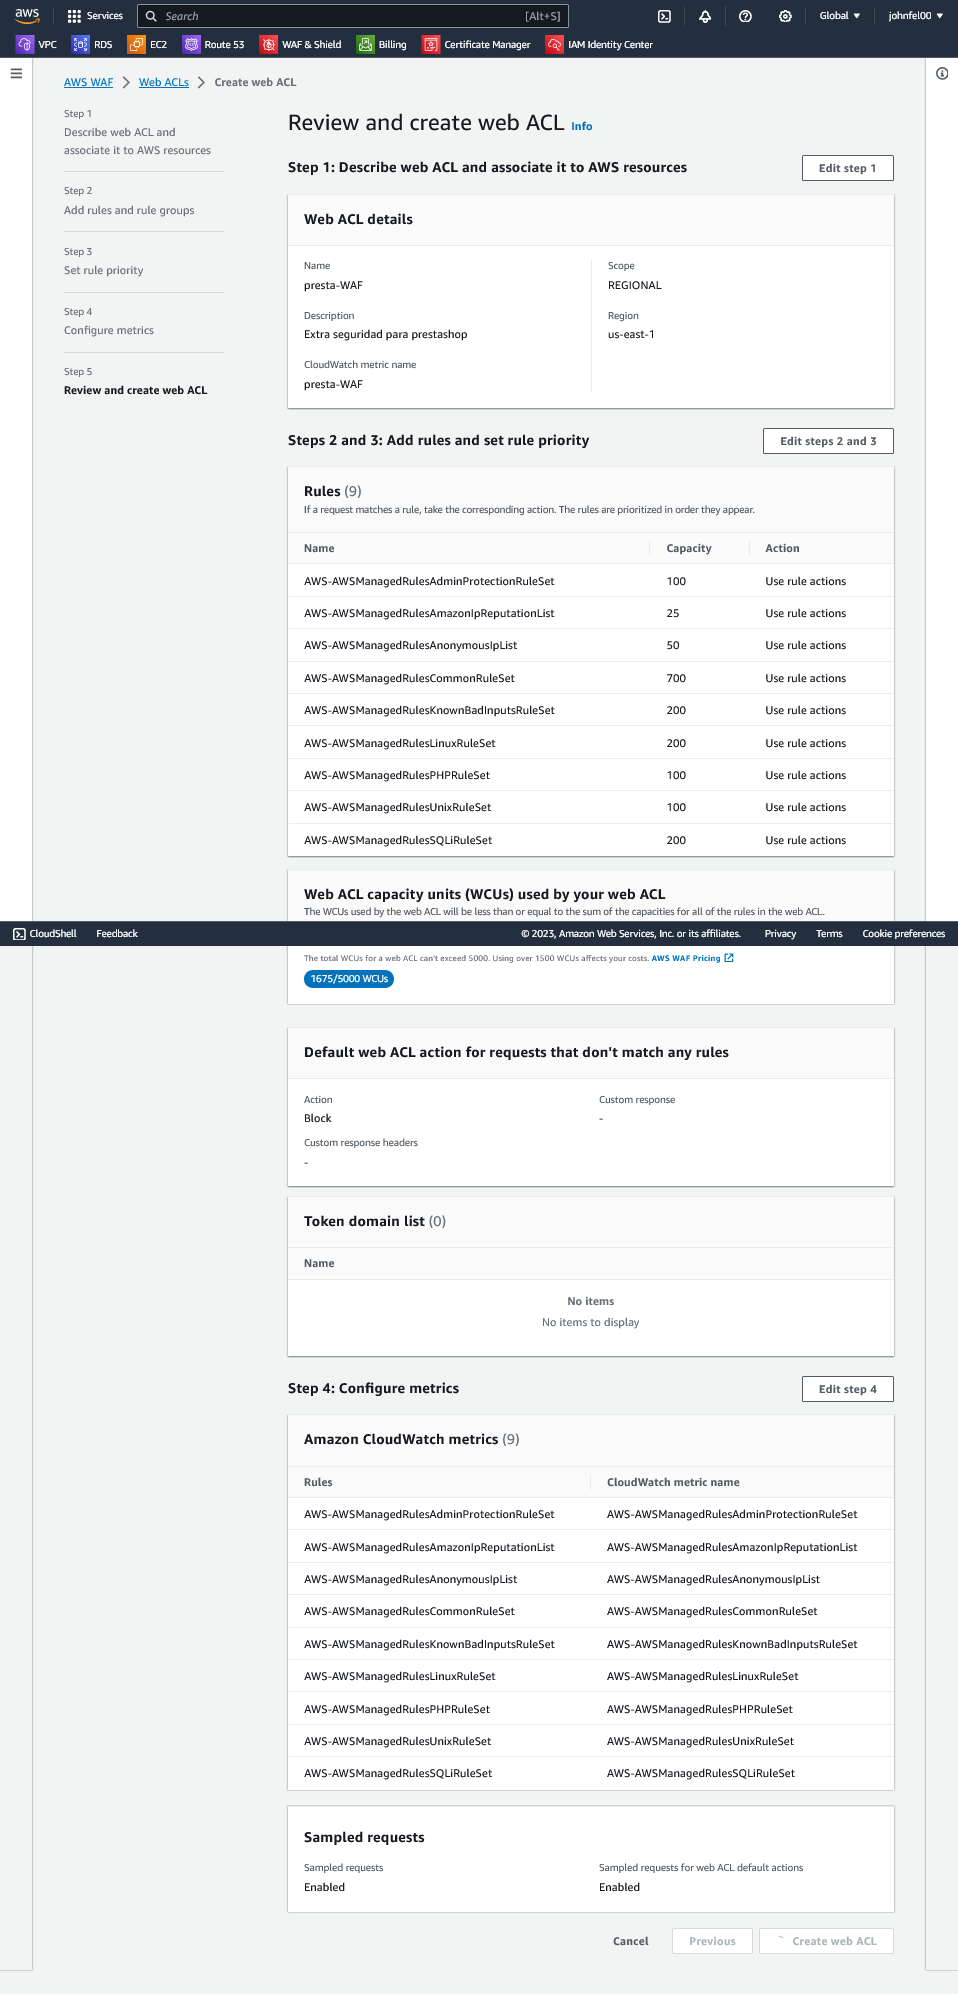Expand the johnfel00 account menu
Viewport: 958px width, 1994px height.
click(x=915, y=16)
